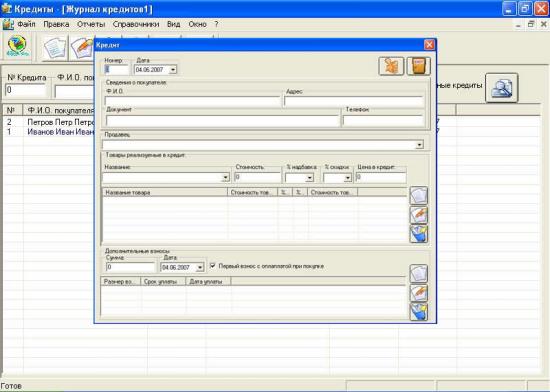550x392 pixels.
Task: Click the Номер input field
Action: pyautogui.click(x=117, y=69)
